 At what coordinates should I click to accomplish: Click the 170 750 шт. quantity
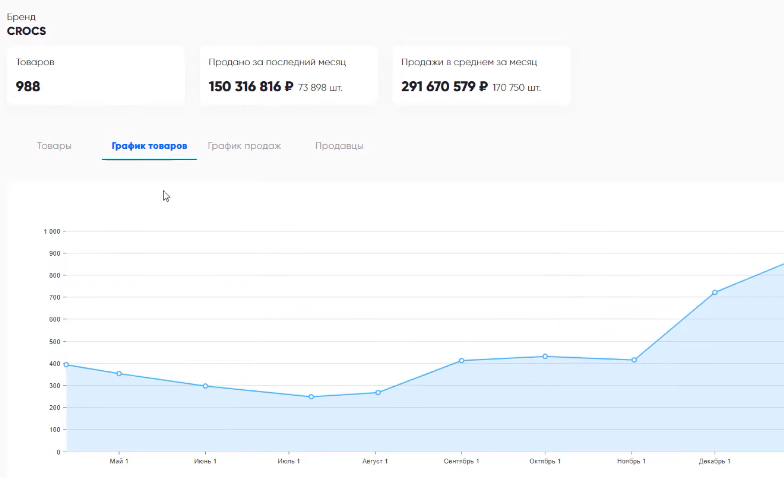coord(516,88)
